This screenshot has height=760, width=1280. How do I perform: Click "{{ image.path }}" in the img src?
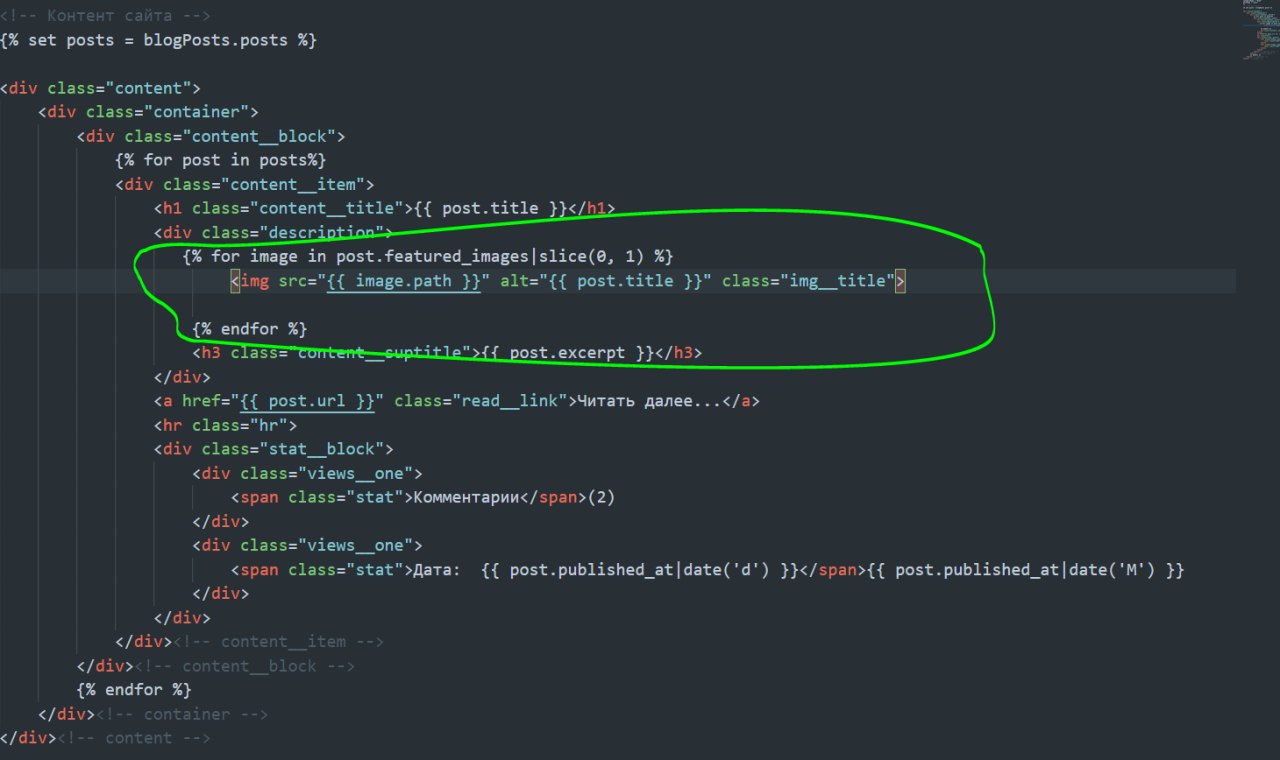click(x=405, y=281)
